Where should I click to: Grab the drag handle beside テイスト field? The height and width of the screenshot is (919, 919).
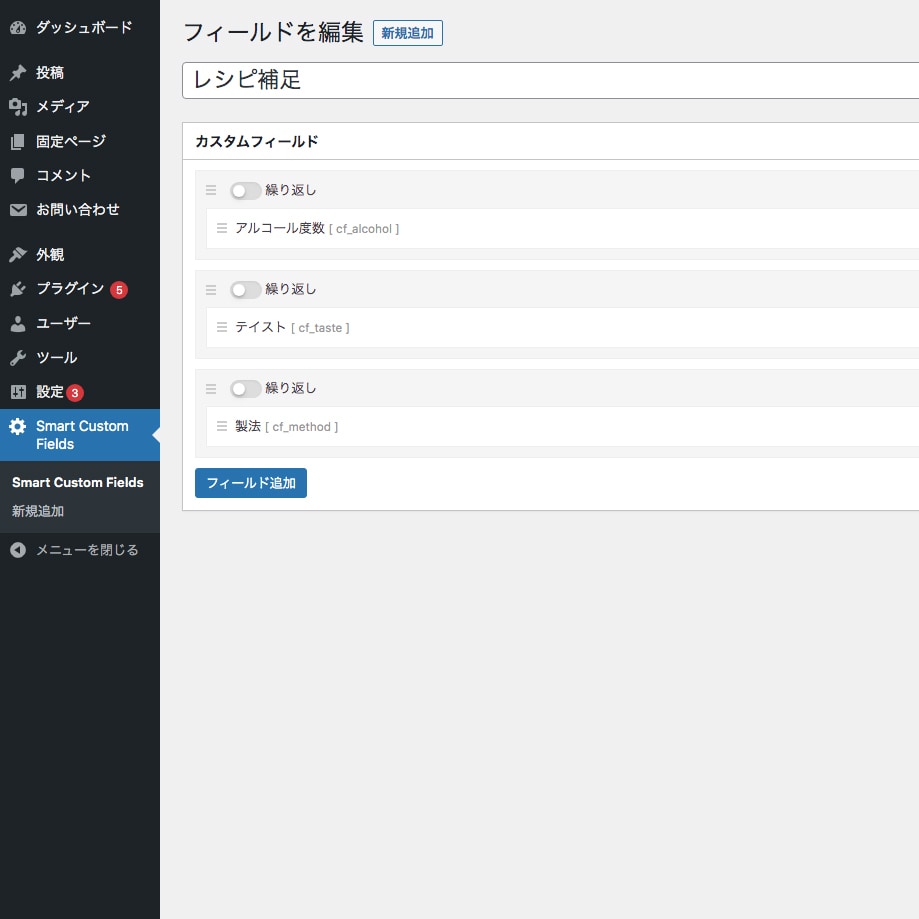point(222,327)
